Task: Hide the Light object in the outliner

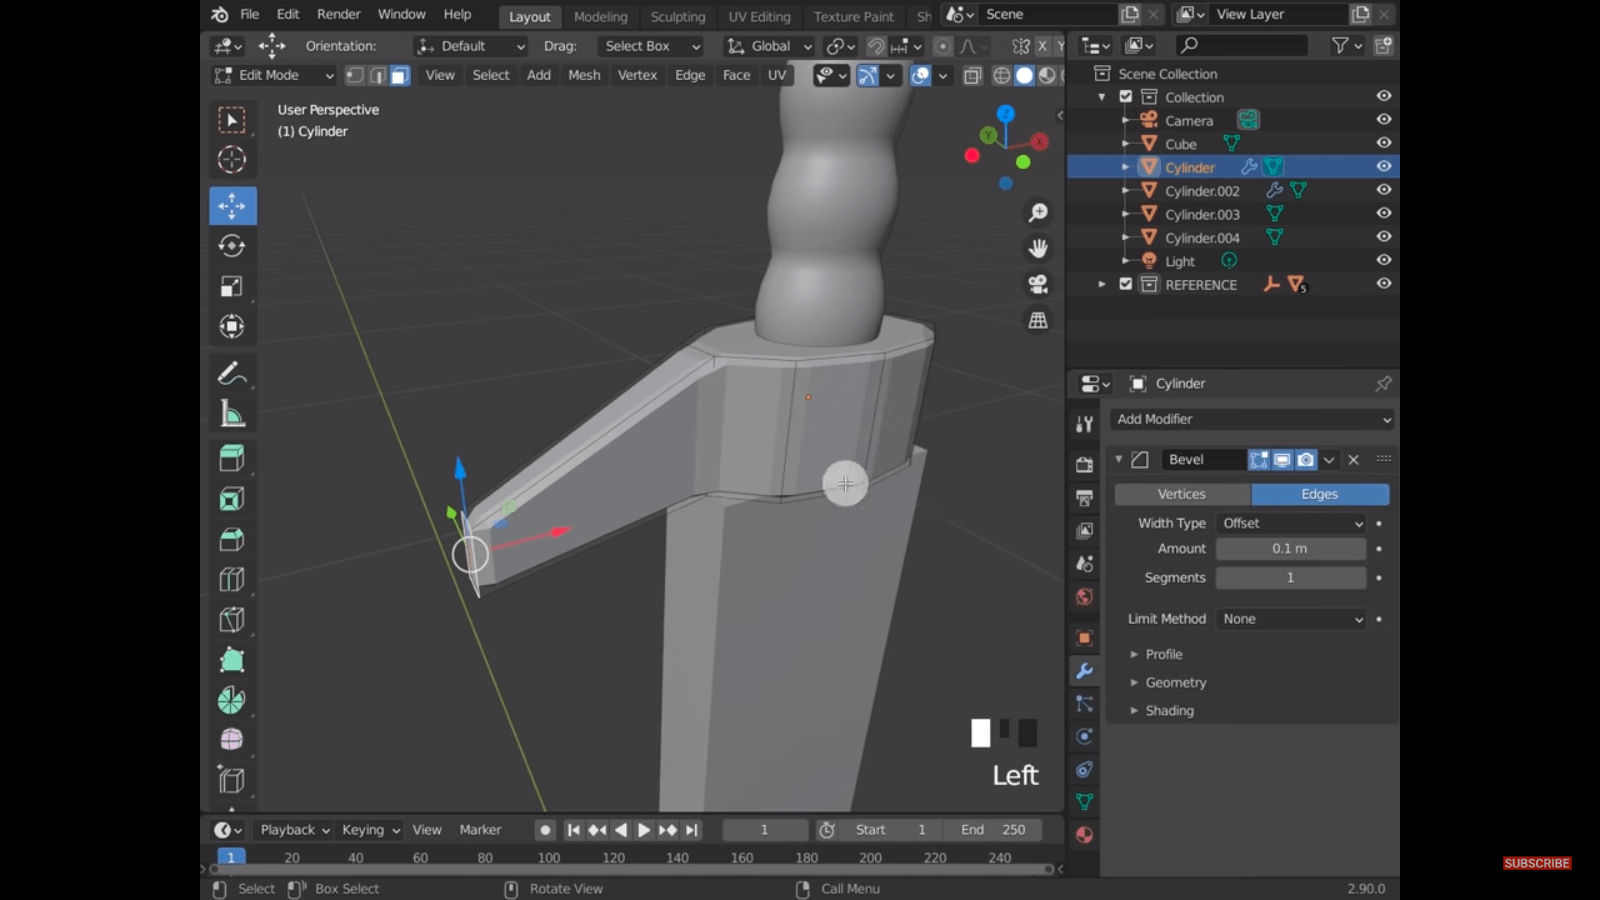Action: pos(1383,260)
